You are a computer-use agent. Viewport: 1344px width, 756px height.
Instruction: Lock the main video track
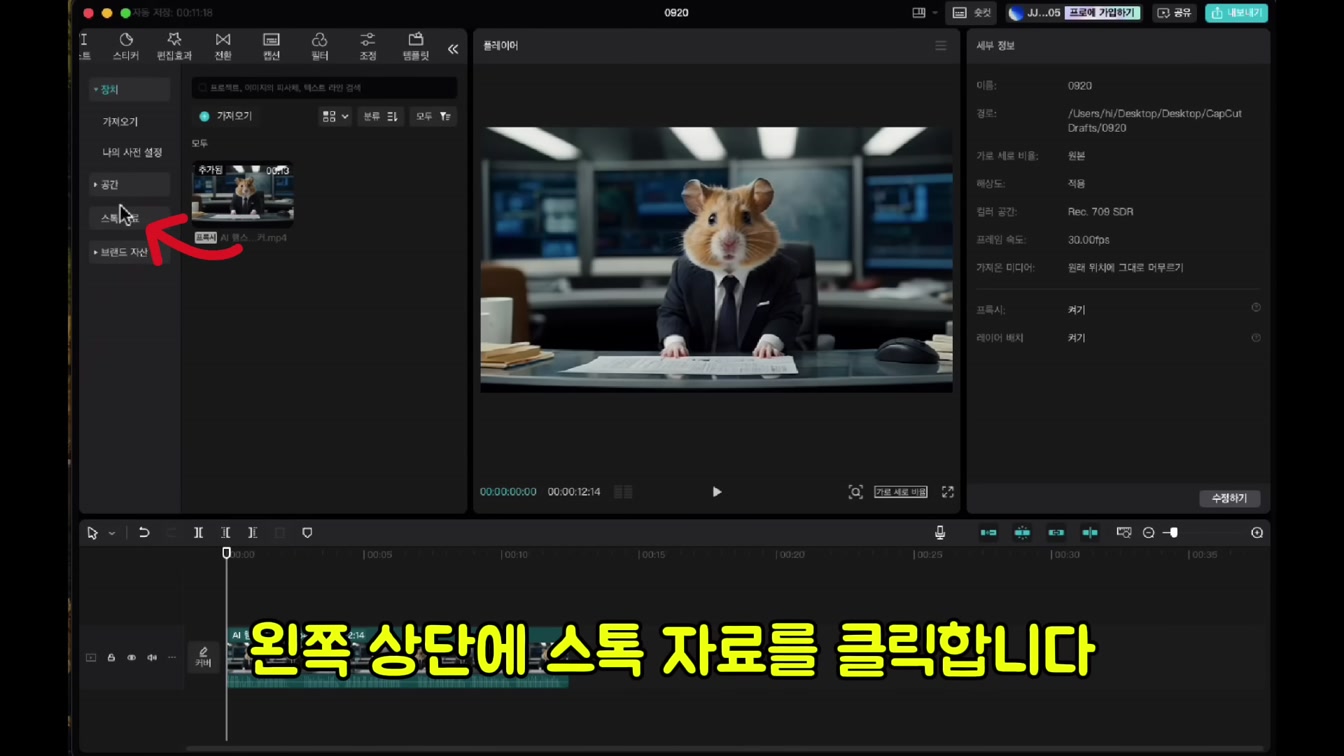coord(111,658)
